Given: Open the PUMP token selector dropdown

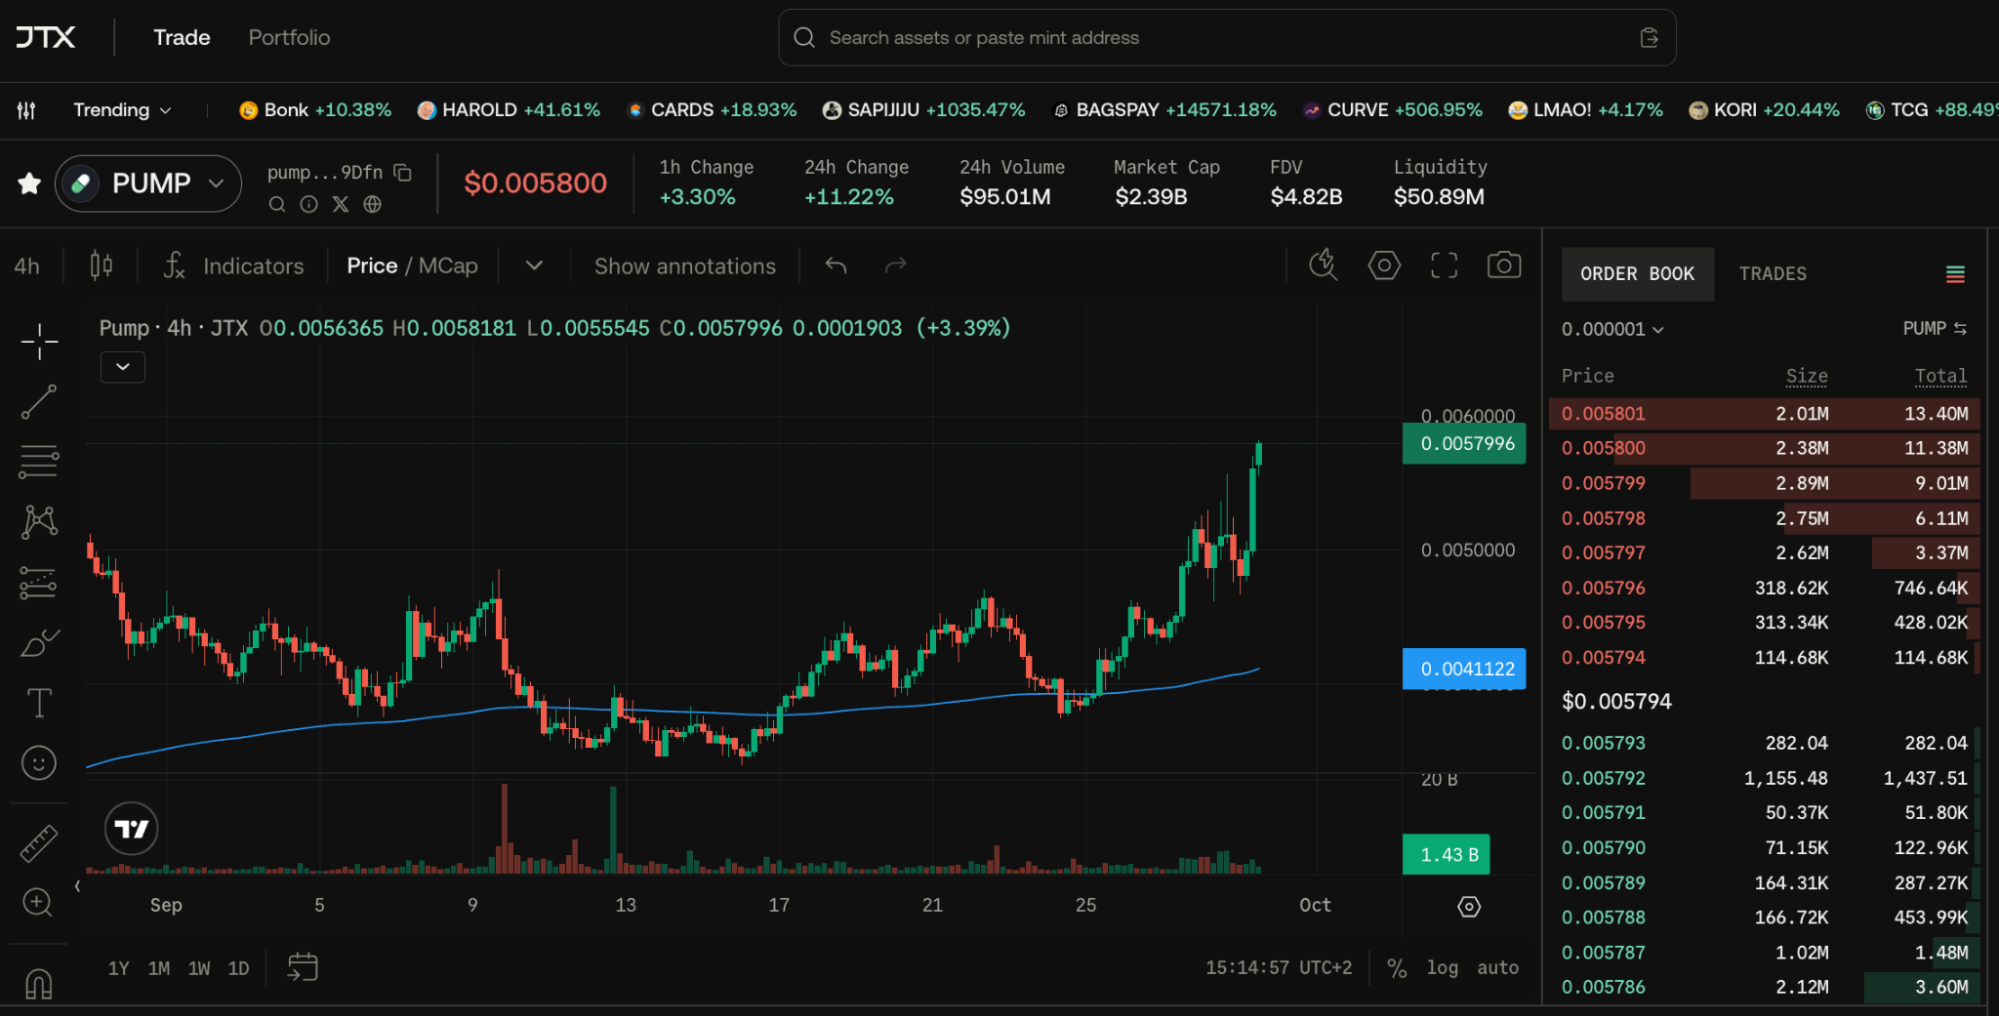Looking at the screenshot, I should click(148, 183).
